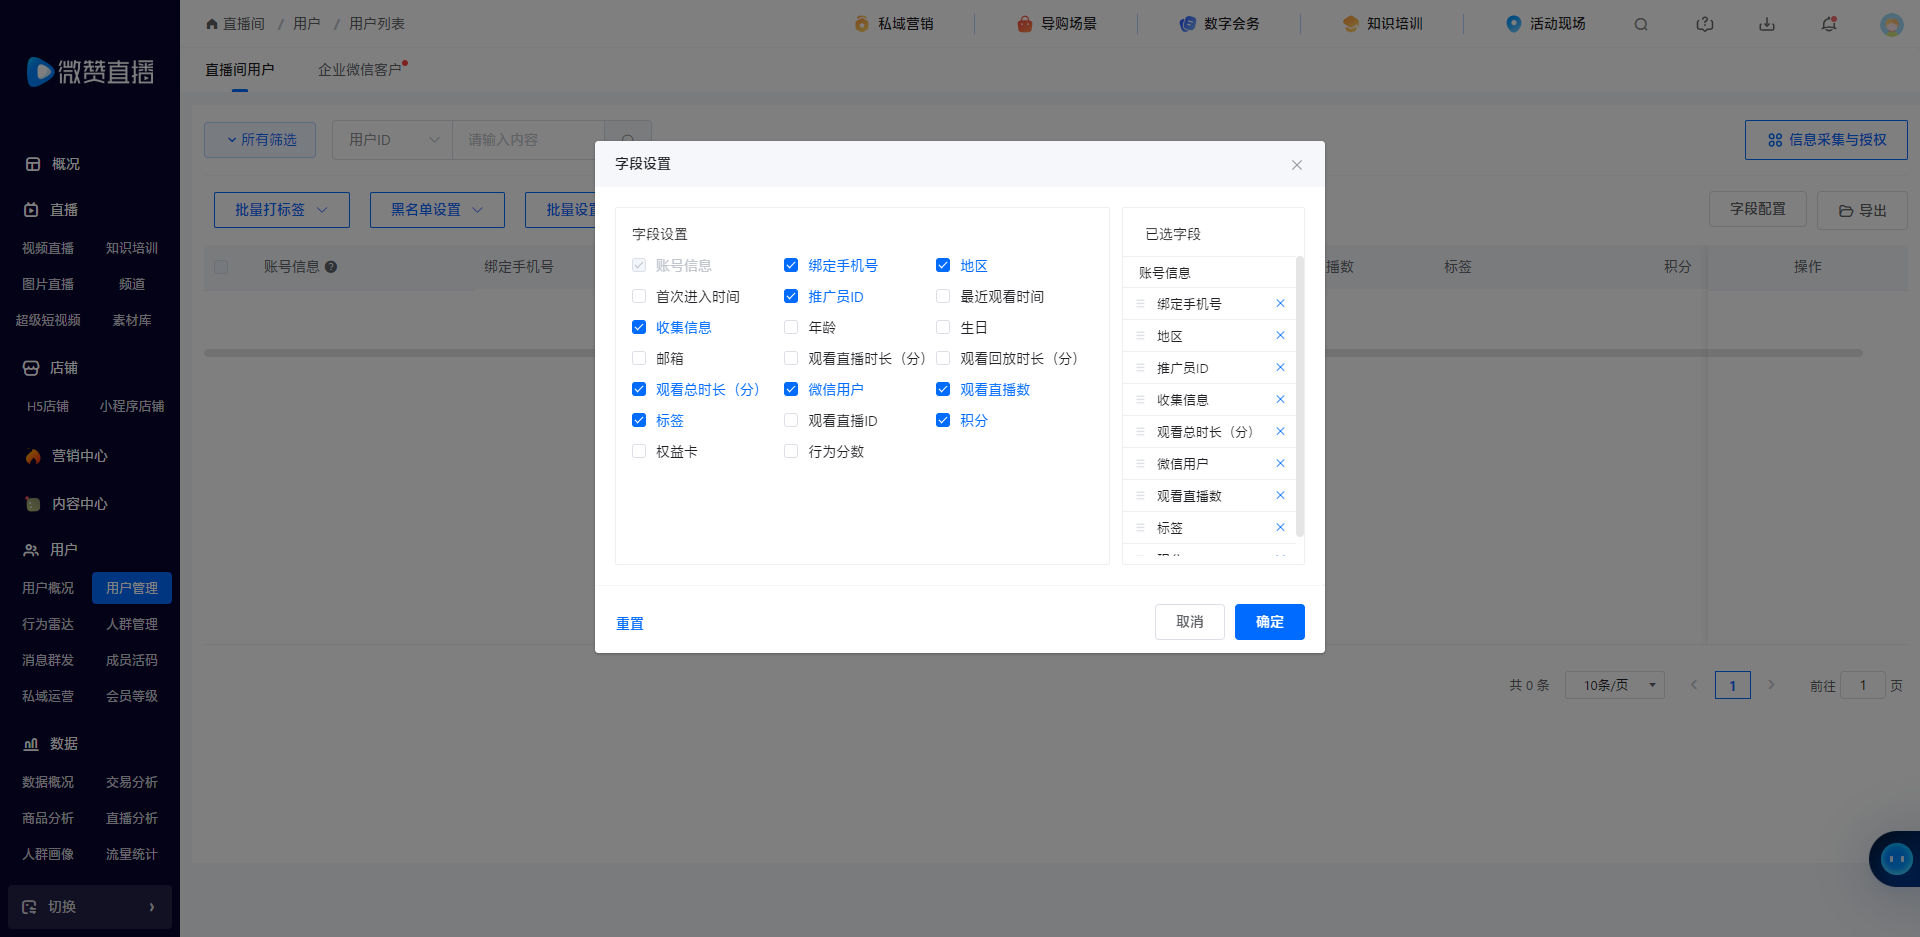Expand the 批量打标签 dropdown

tap(282, 210)
